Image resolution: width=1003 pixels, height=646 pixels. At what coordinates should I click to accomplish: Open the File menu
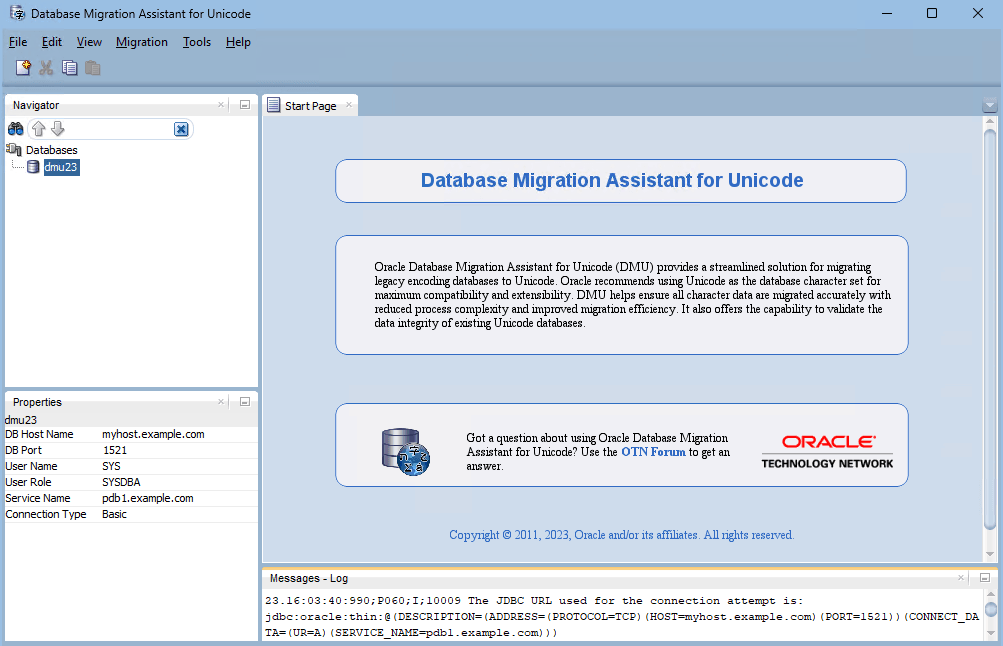(18, 42)
